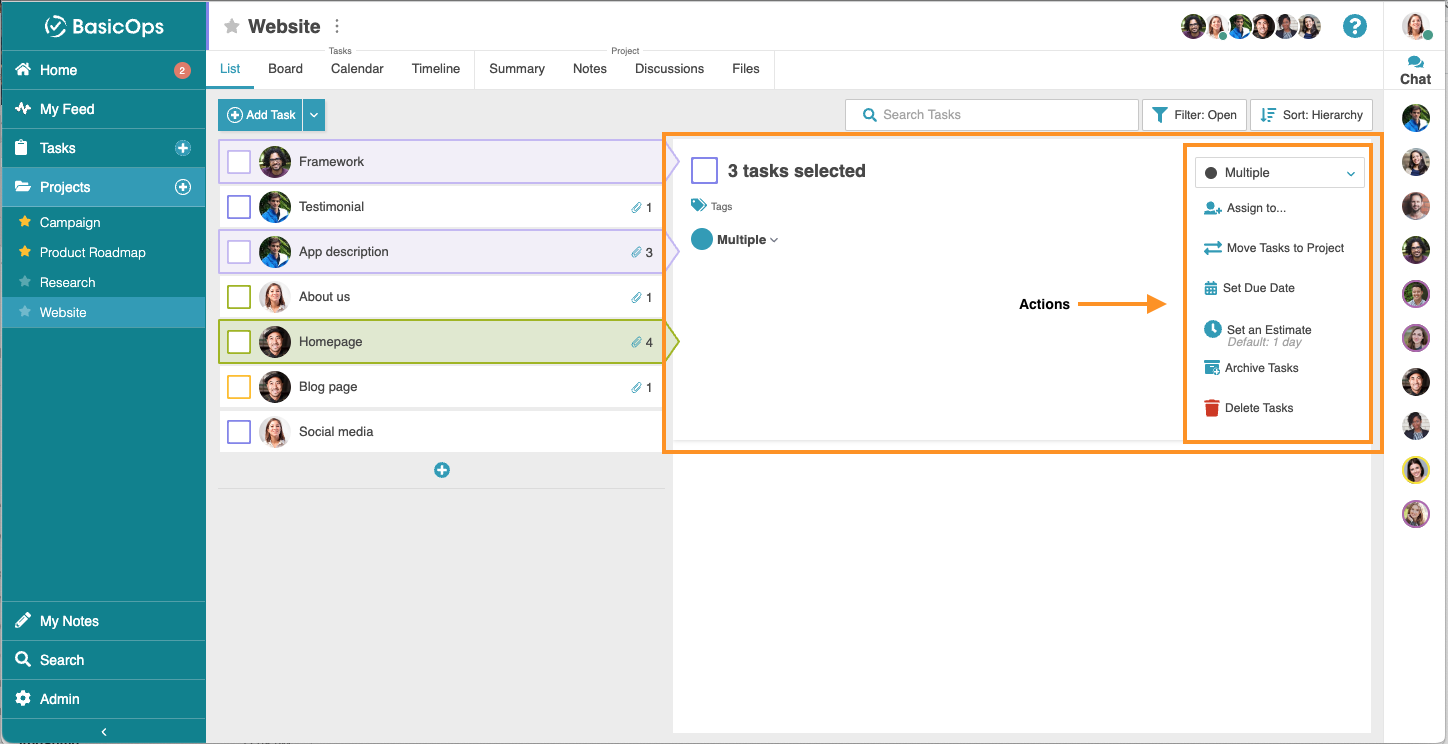Click the Filter: Open button
The height and width of the screenshot is (744, 1448).
click(1194, 114)
